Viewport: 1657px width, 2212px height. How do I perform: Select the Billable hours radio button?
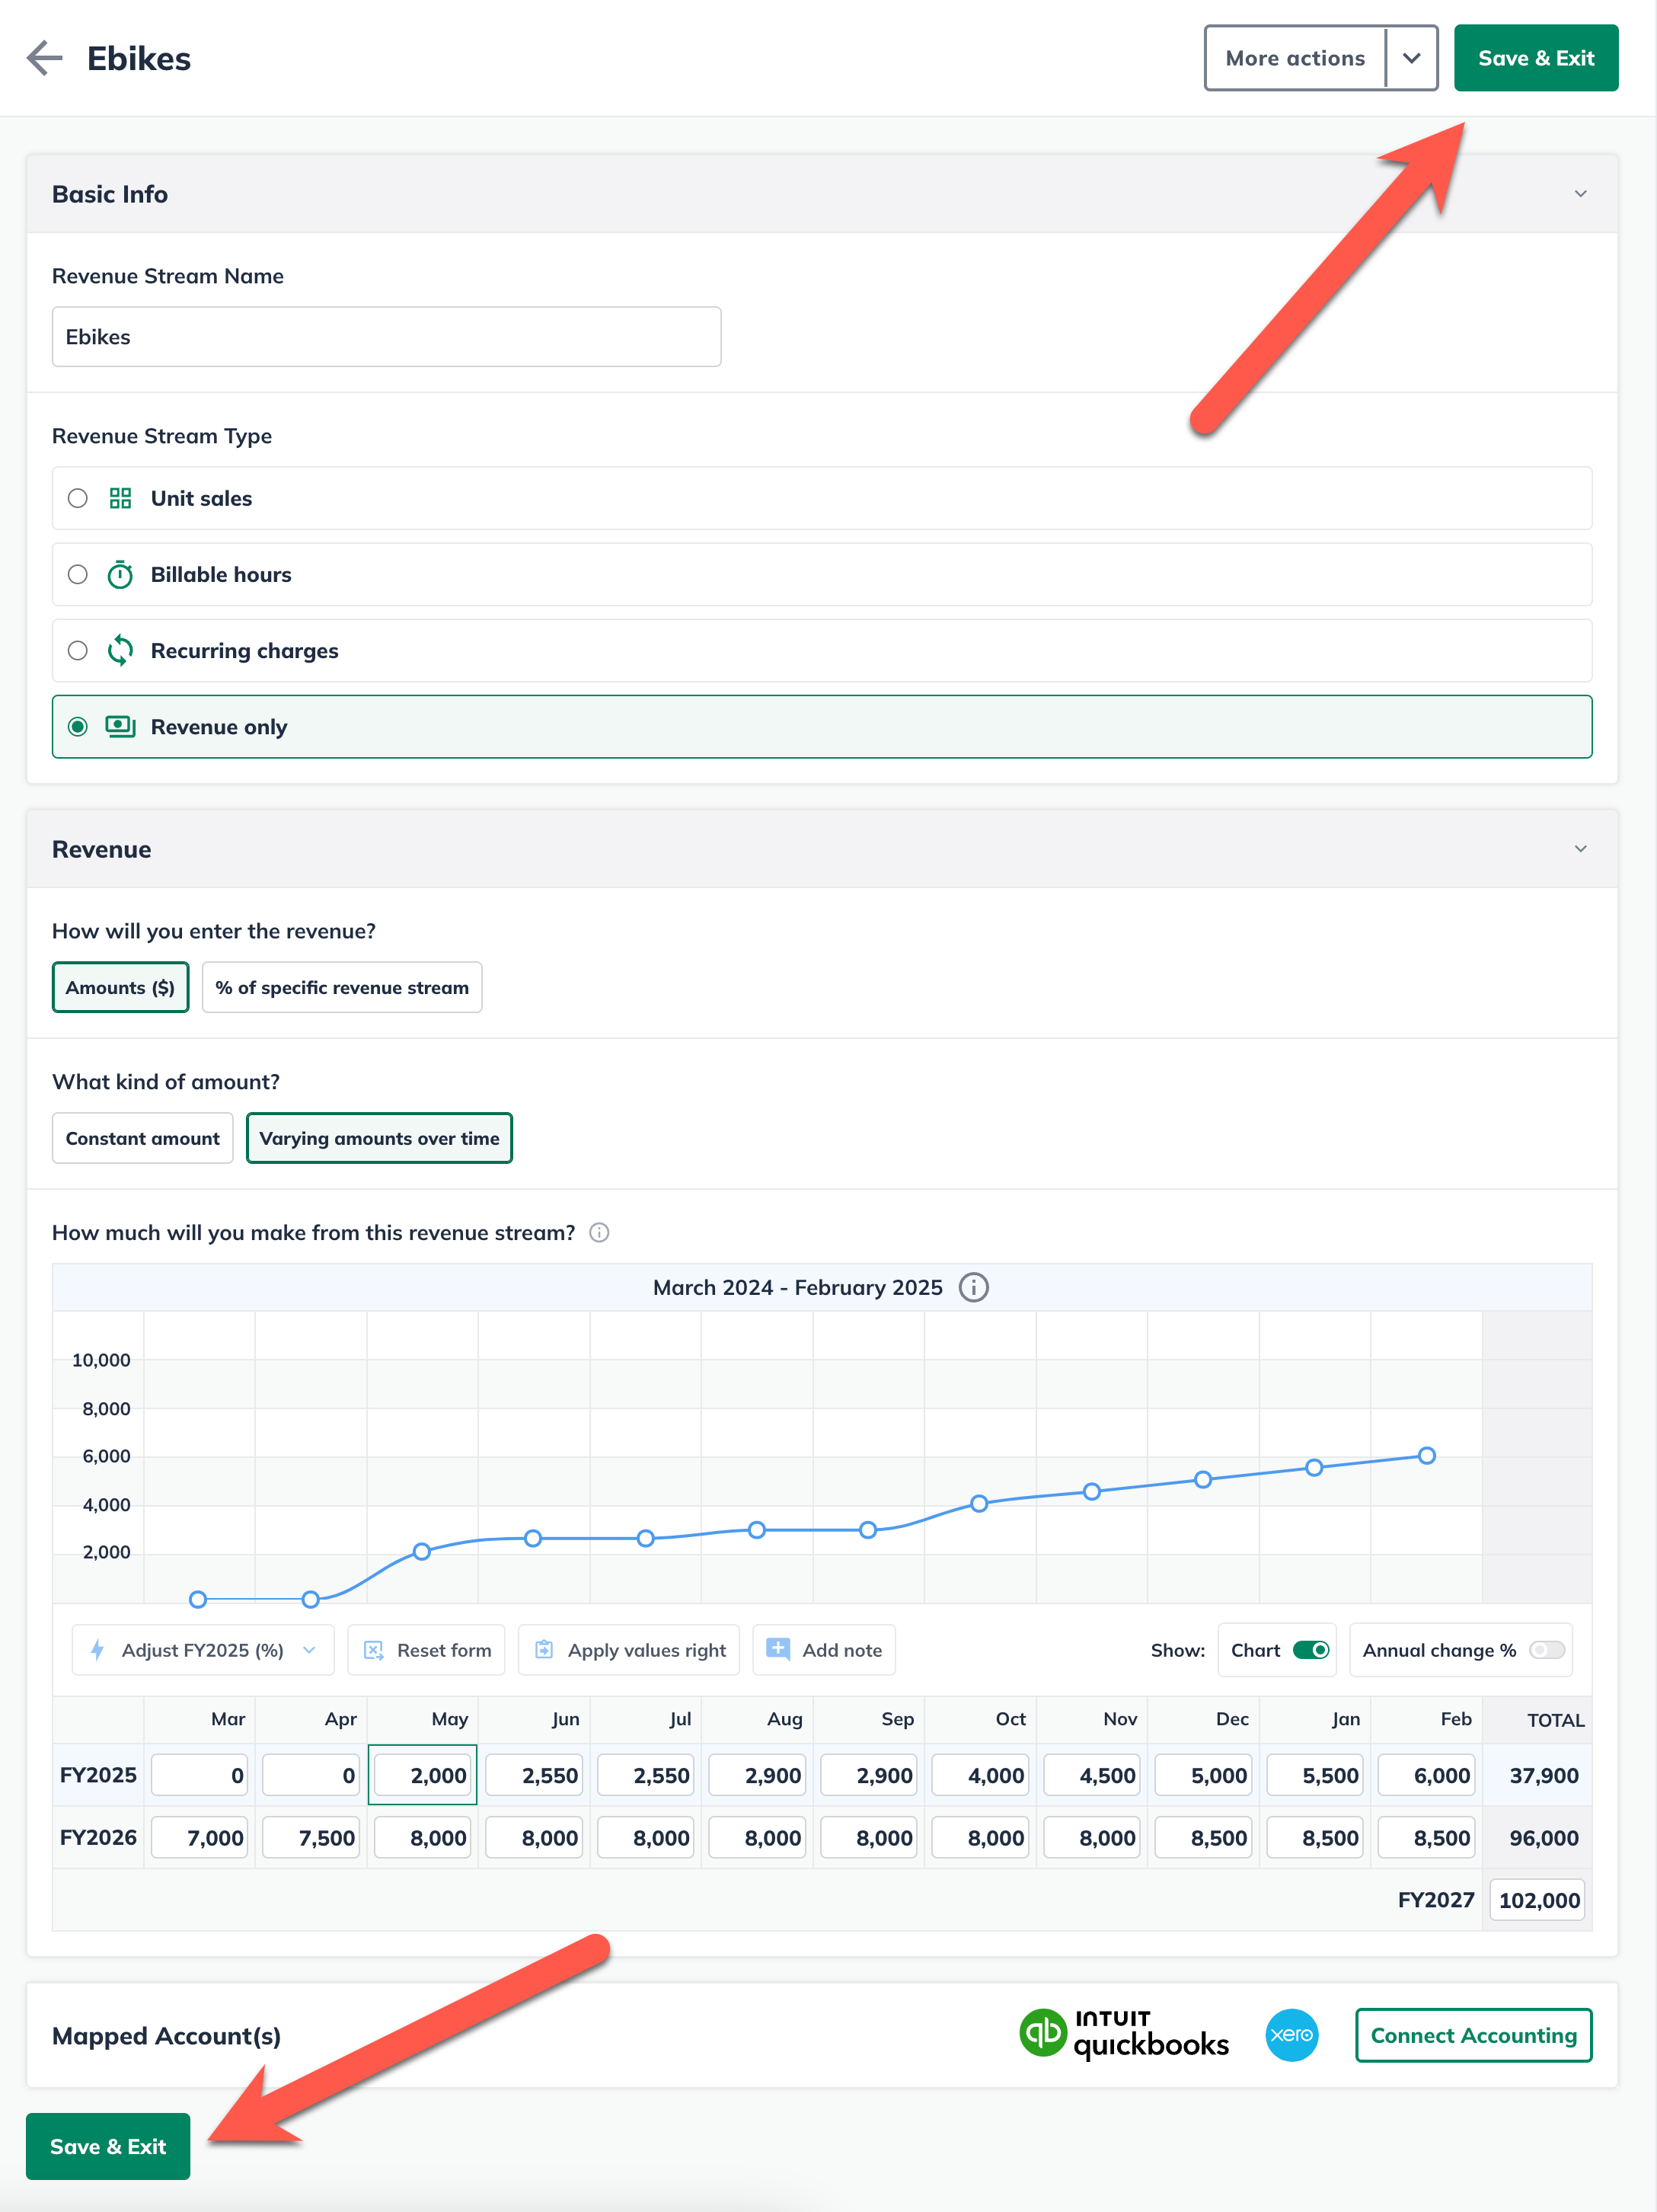(78, 574)
